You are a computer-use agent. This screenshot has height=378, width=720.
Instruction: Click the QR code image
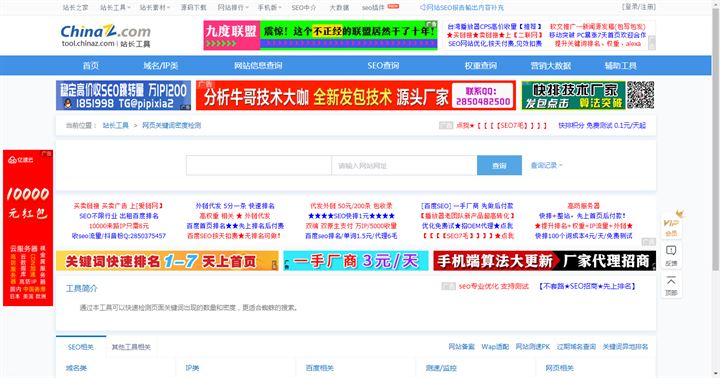click(x=641, y=95)
